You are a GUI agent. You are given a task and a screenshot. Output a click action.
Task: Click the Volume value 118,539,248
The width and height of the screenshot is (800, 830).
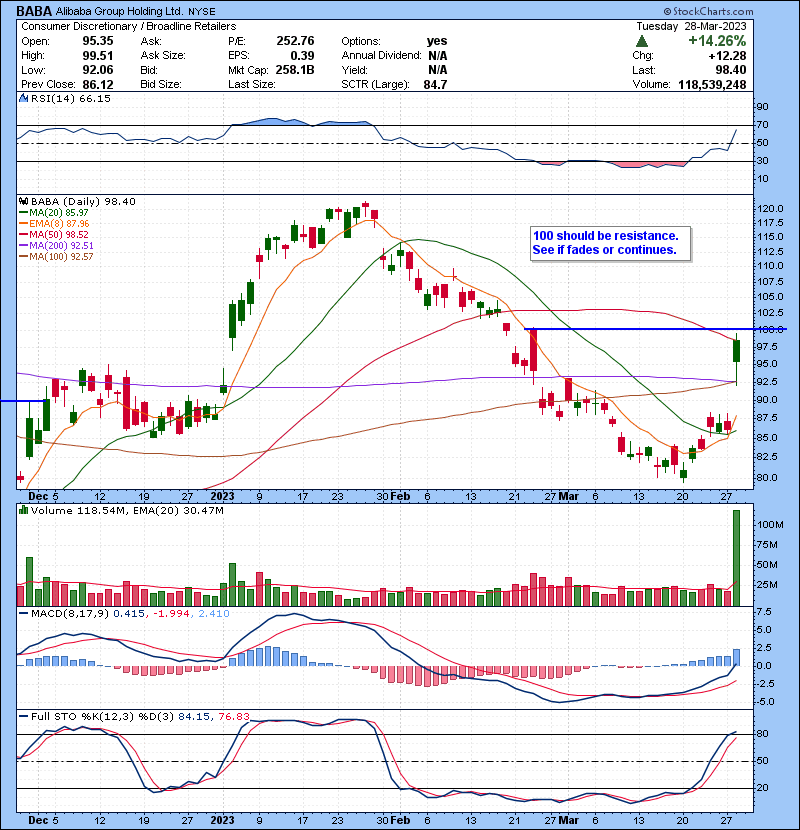[x=712, y=84]
